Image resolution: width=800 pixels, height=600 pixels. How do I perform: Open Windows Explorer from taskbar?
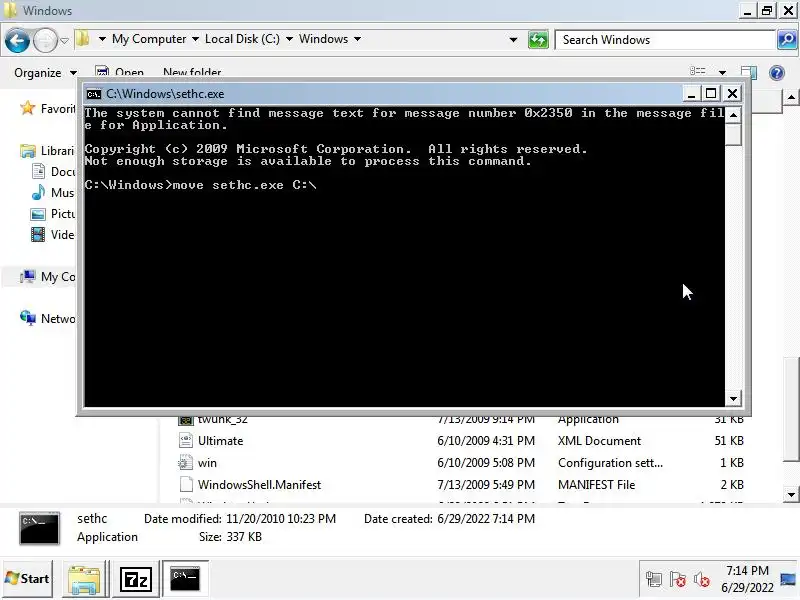pyautogui.click(x=84, y=580)
